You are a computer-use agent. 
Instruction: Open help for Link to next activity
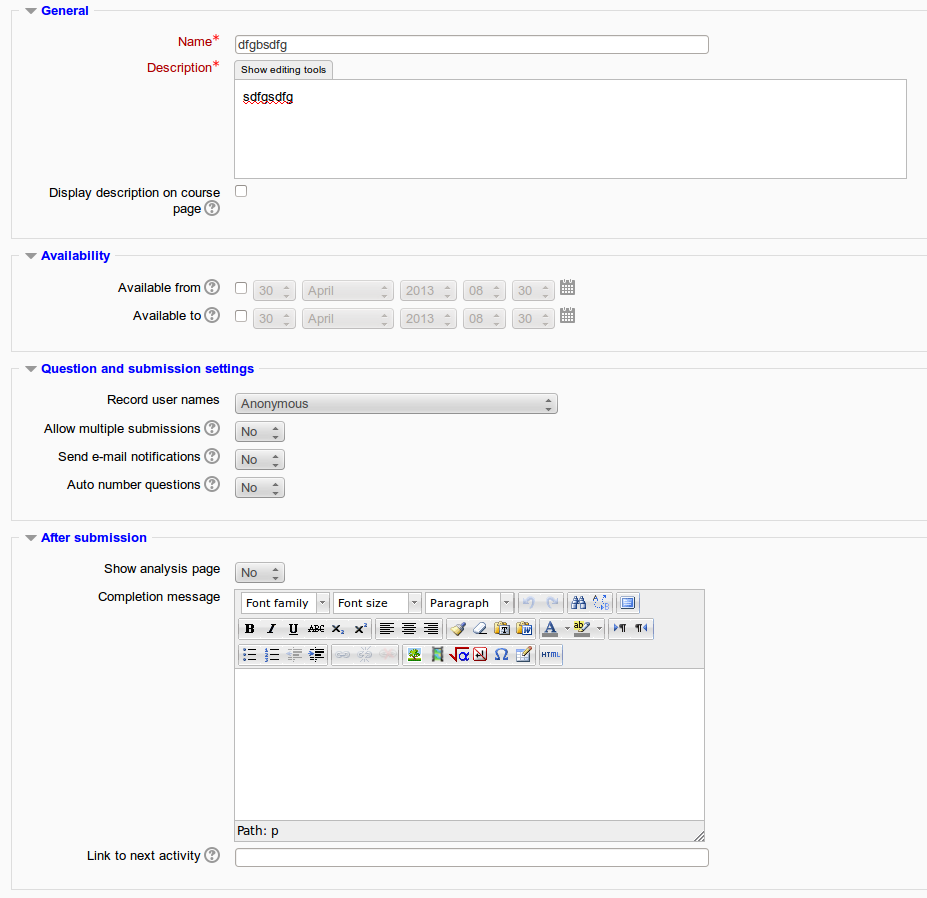coord(212,855)
